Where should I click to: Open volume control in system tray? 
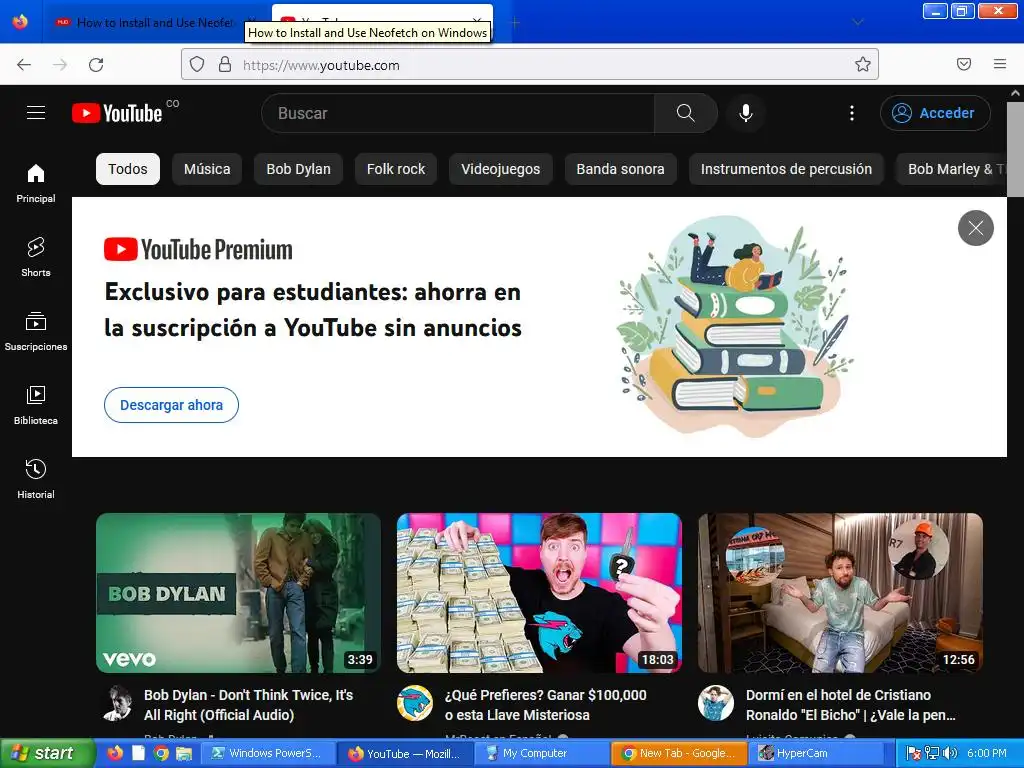(950, 753)
